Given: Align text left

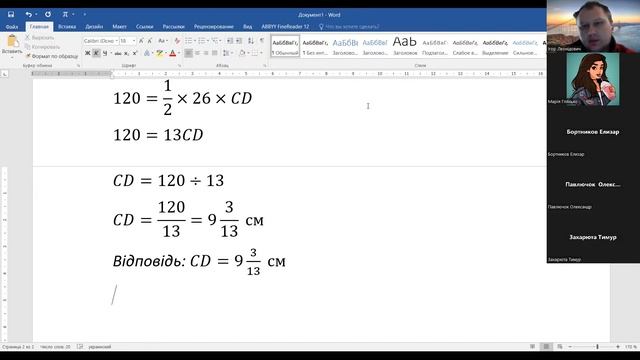Looking at the screenshot, I should (188, 53).
